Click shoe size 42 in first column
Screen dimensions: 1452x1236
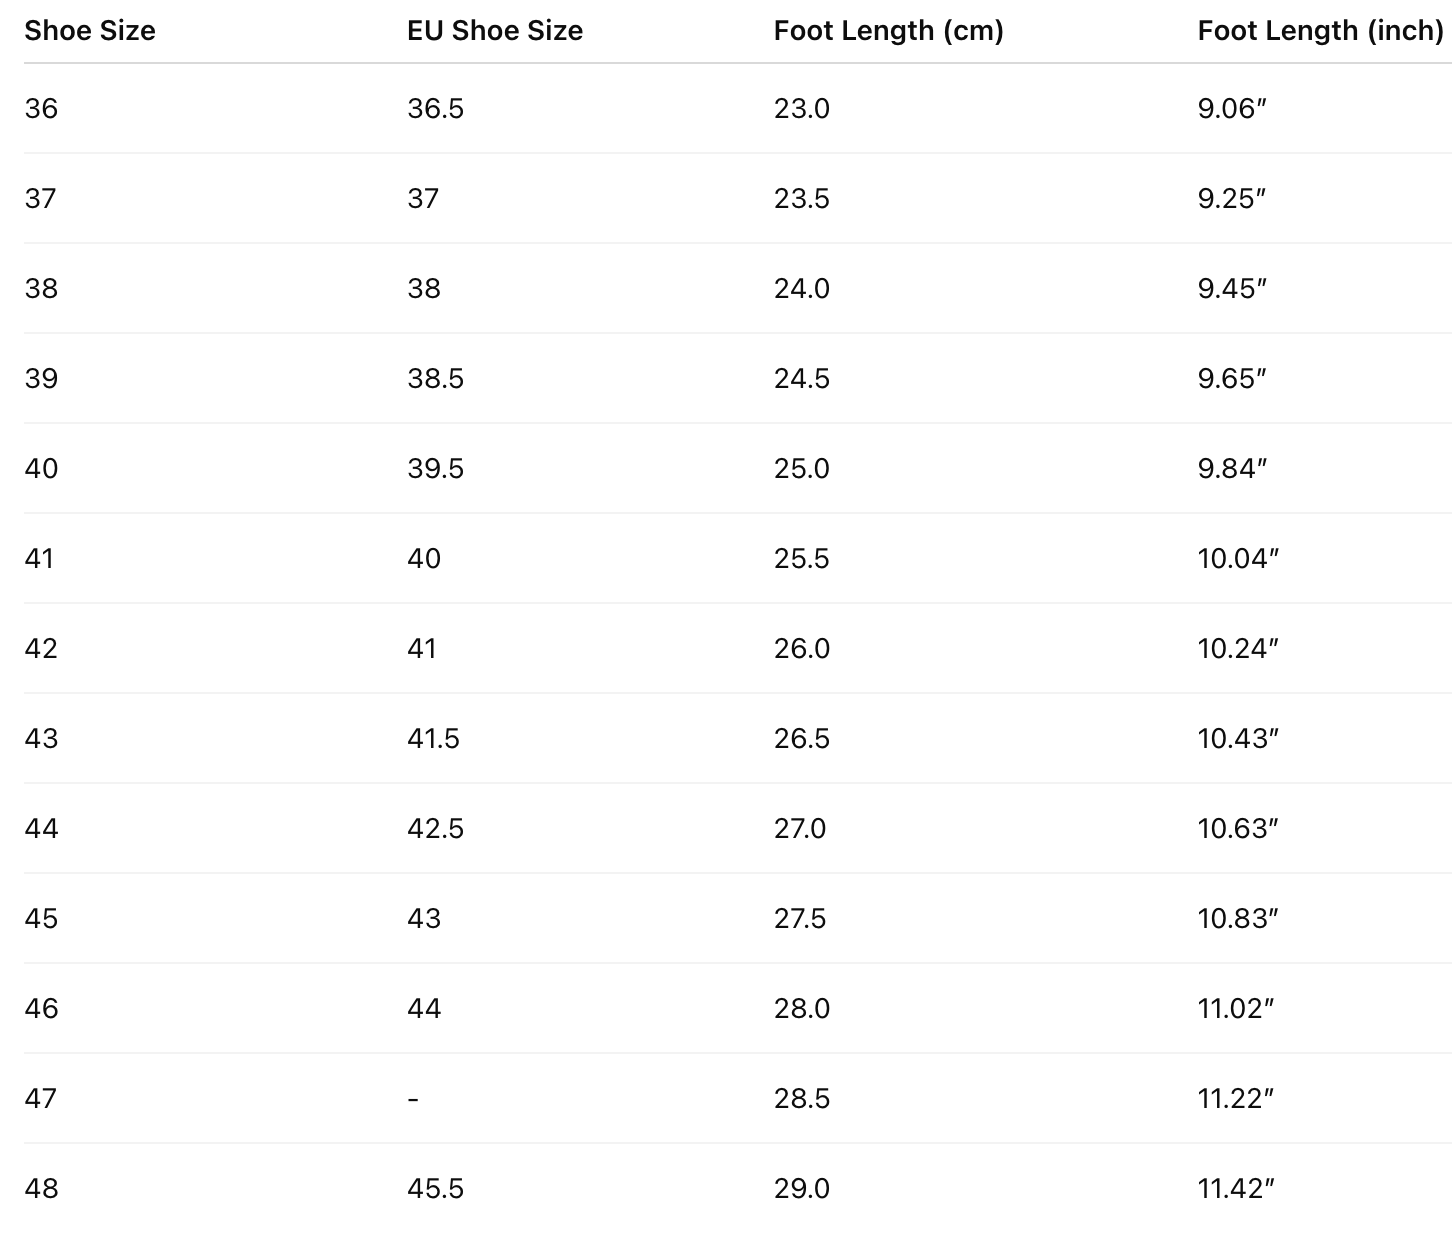pyautogui.click(x=41, y=648)
